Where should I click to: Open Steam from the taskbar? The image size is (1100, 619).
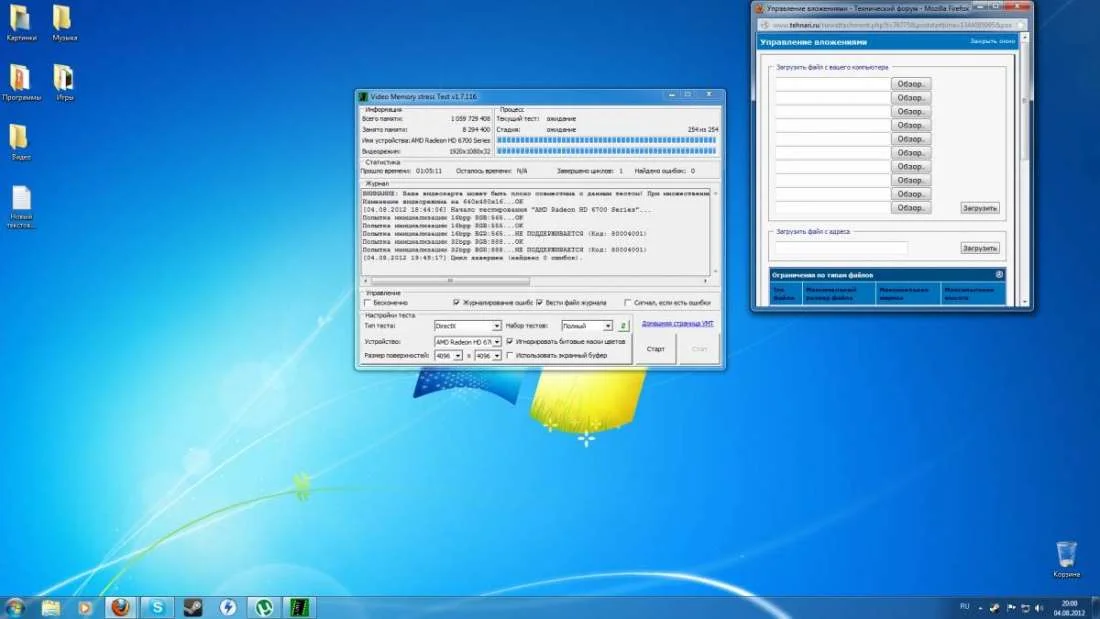[192, 607]
